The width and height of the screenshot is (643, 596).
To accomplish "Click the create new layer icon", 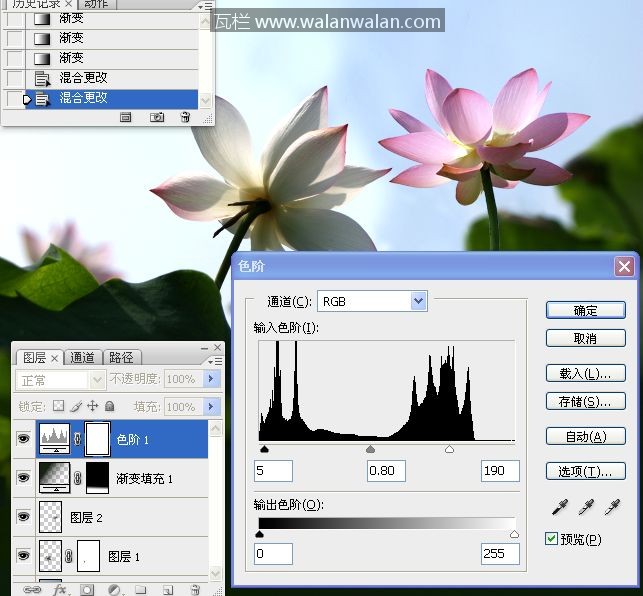I will tap(168, 590).
